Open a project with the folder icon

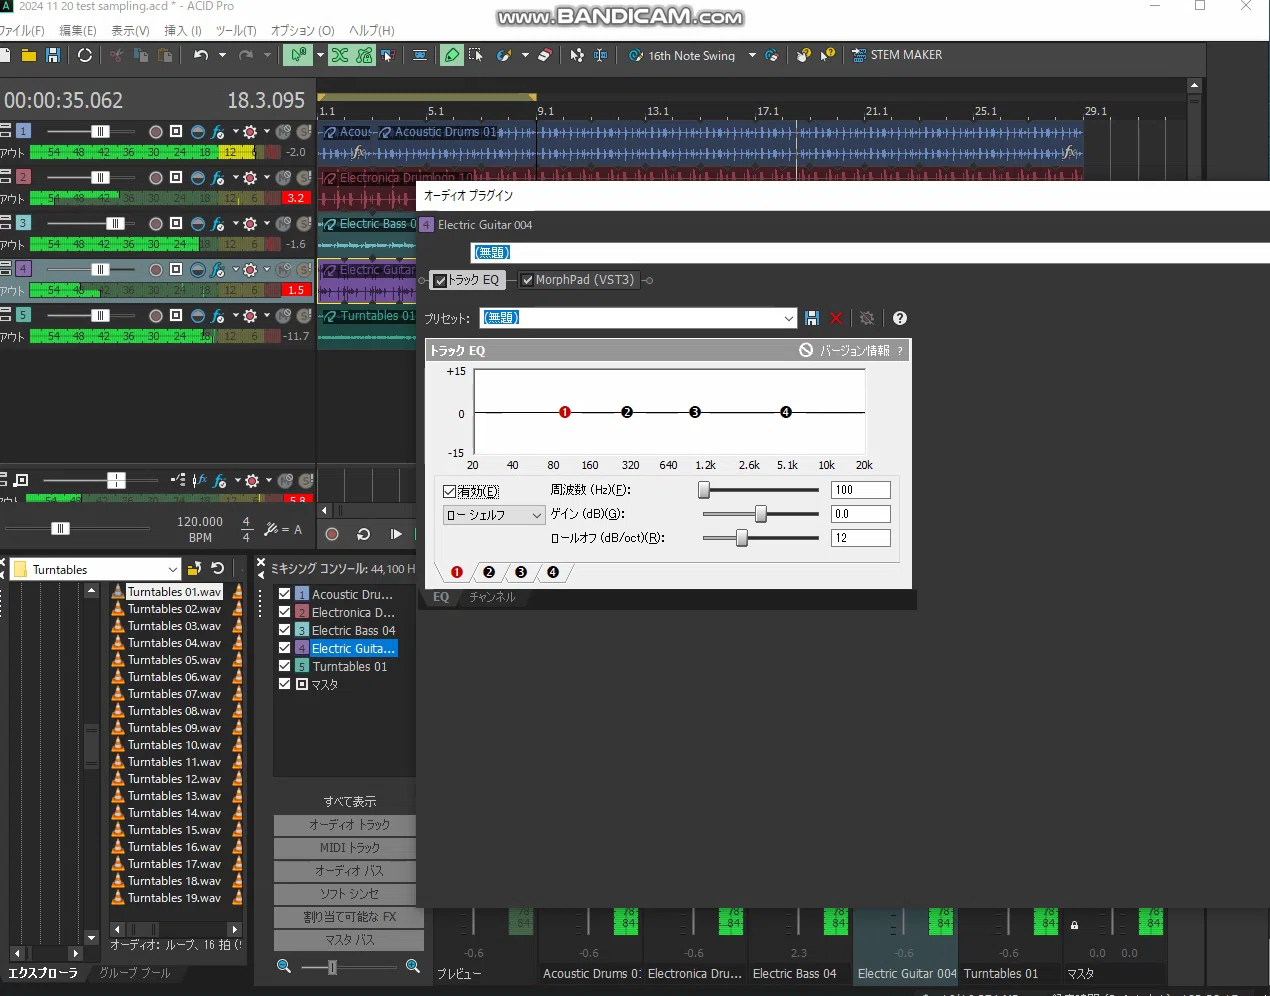(x=28, y=56)
